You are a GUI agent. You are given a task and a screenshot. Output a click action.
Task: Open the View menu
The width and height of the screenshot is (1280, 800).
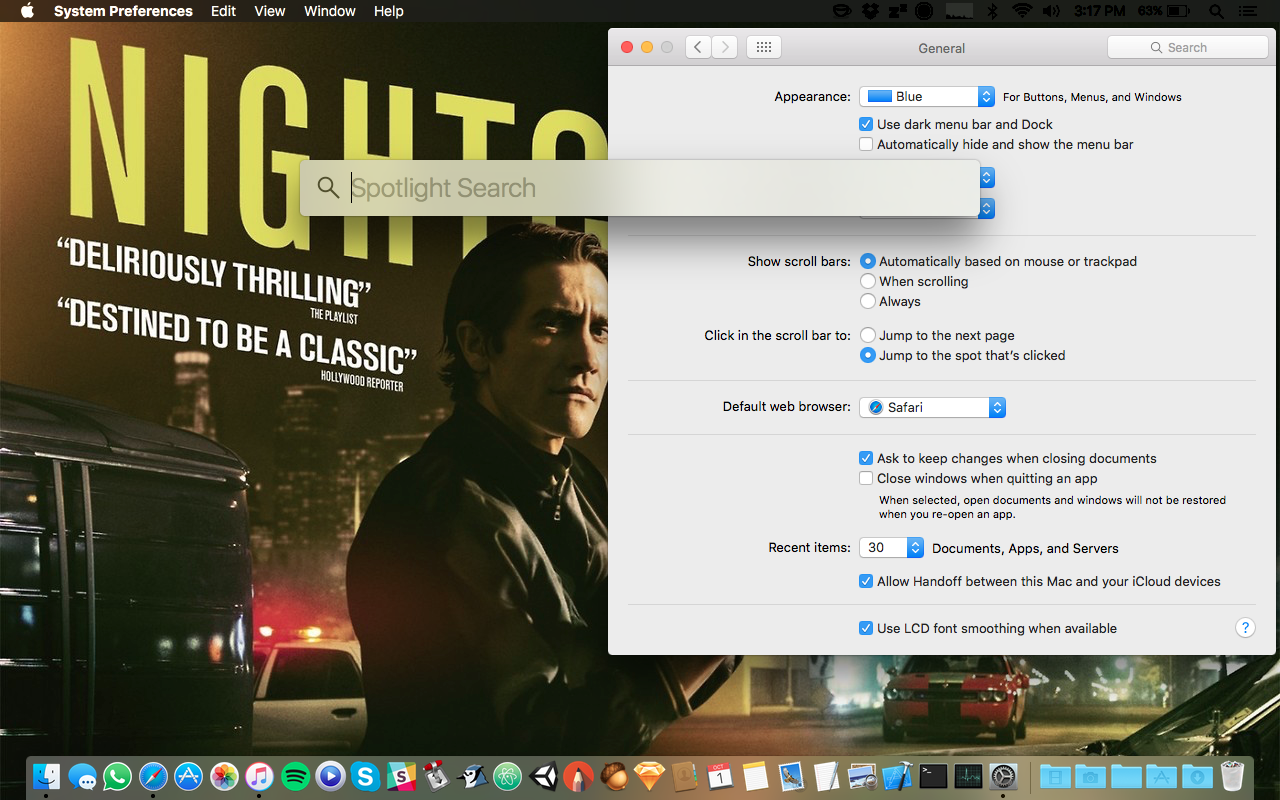pyautogui.click(x=270, y=11)
